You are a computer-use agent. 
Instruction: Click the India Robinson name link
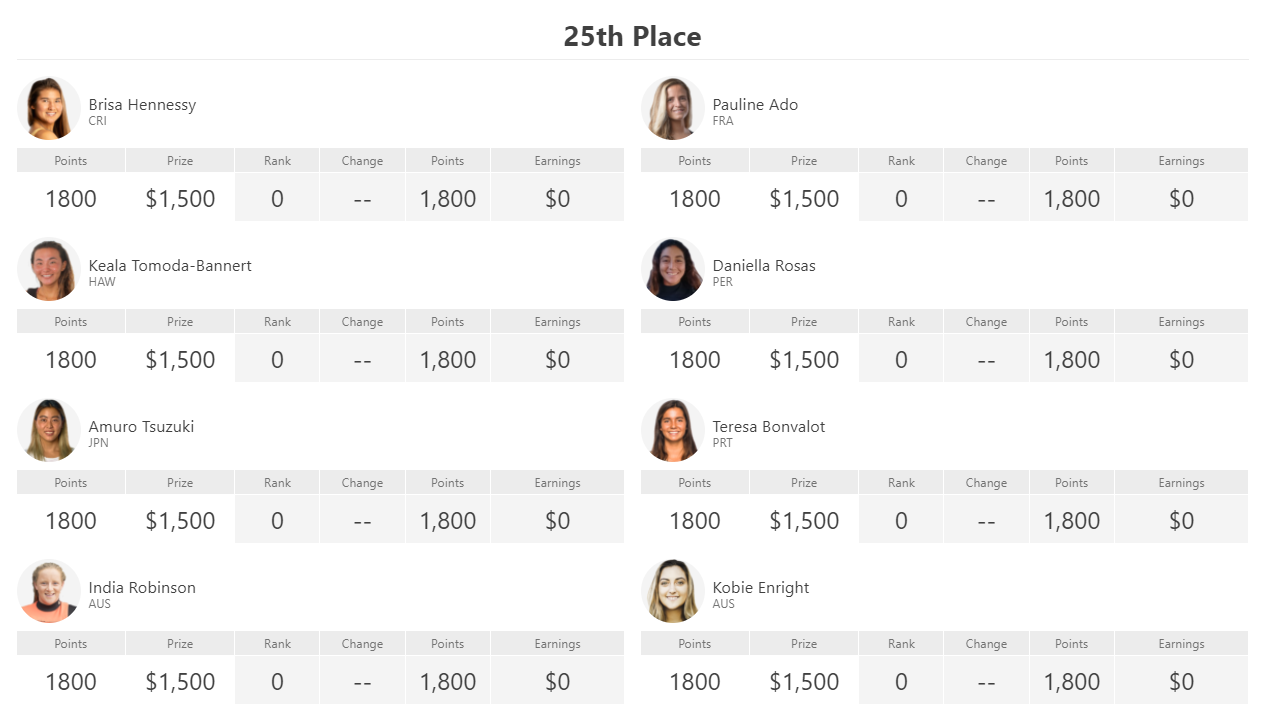click(x=142, y=588)
